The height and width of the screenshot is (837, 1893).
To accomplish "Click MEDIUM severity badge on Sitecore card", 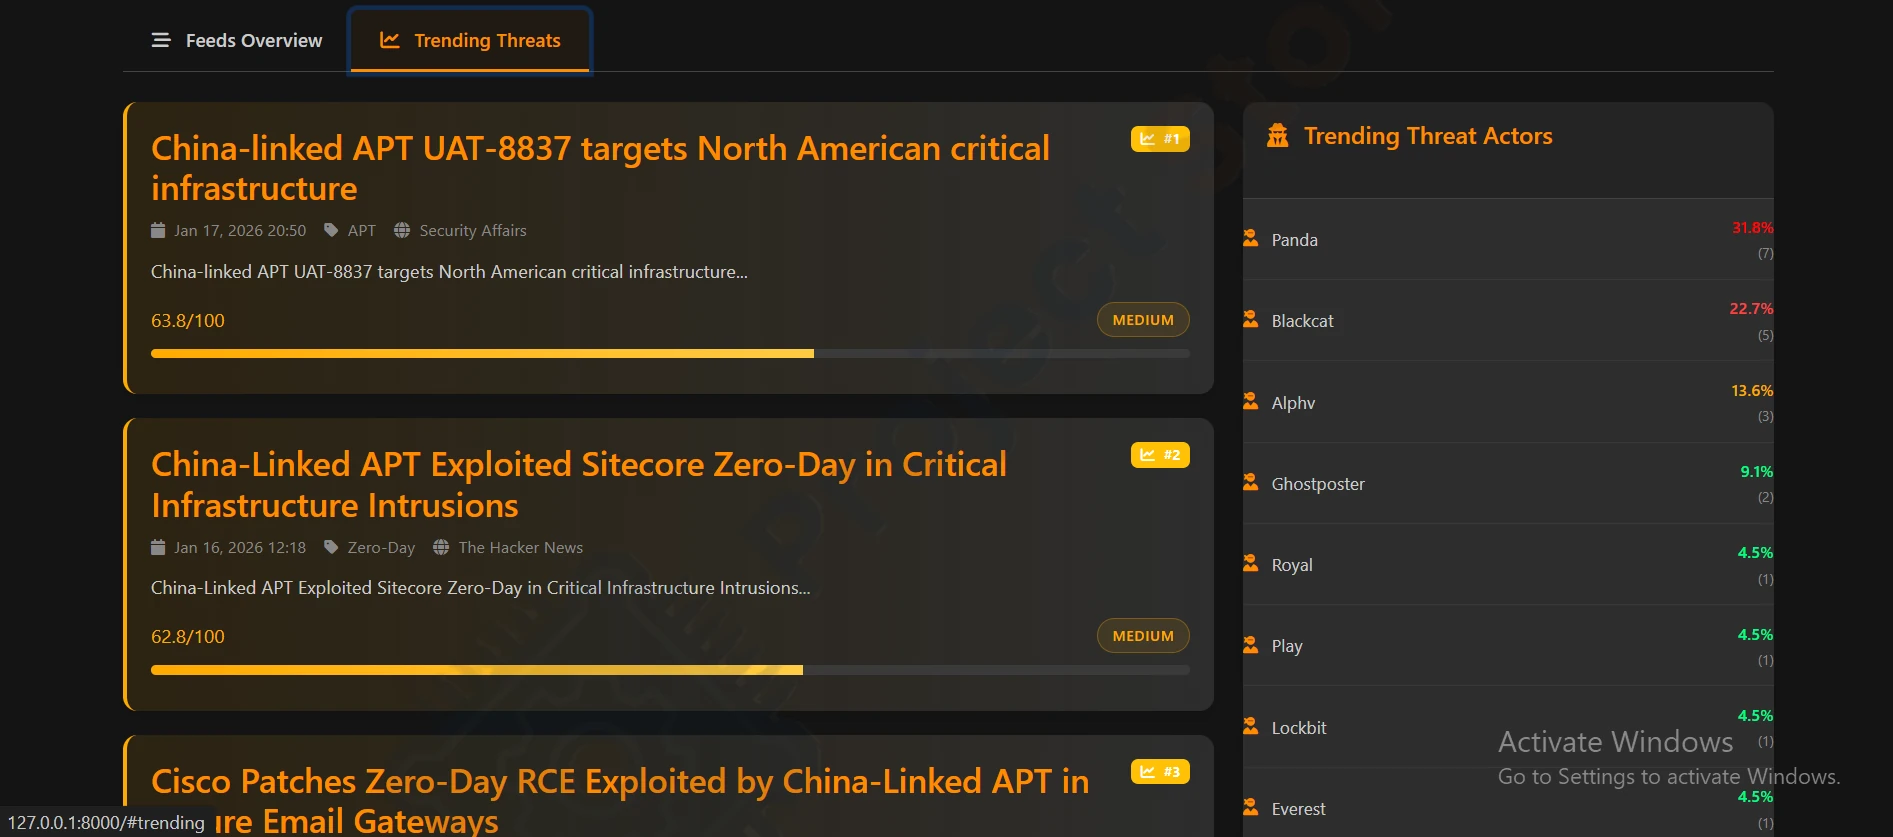I will [1143, 636].
